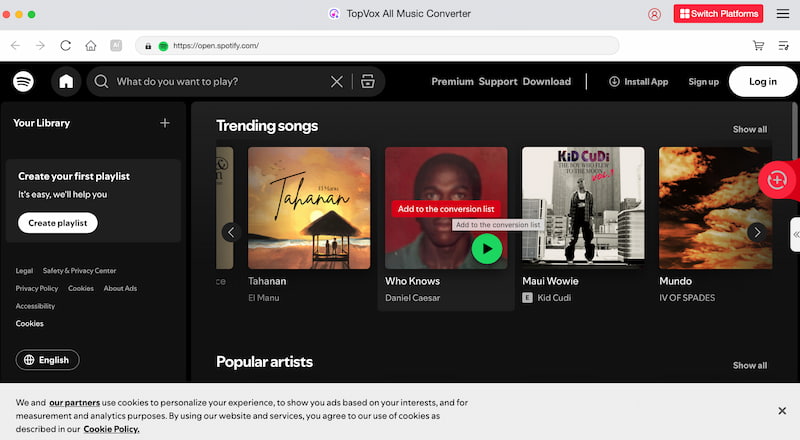
Task: Click the search magnifier icon
Action: tap(101, 81)
